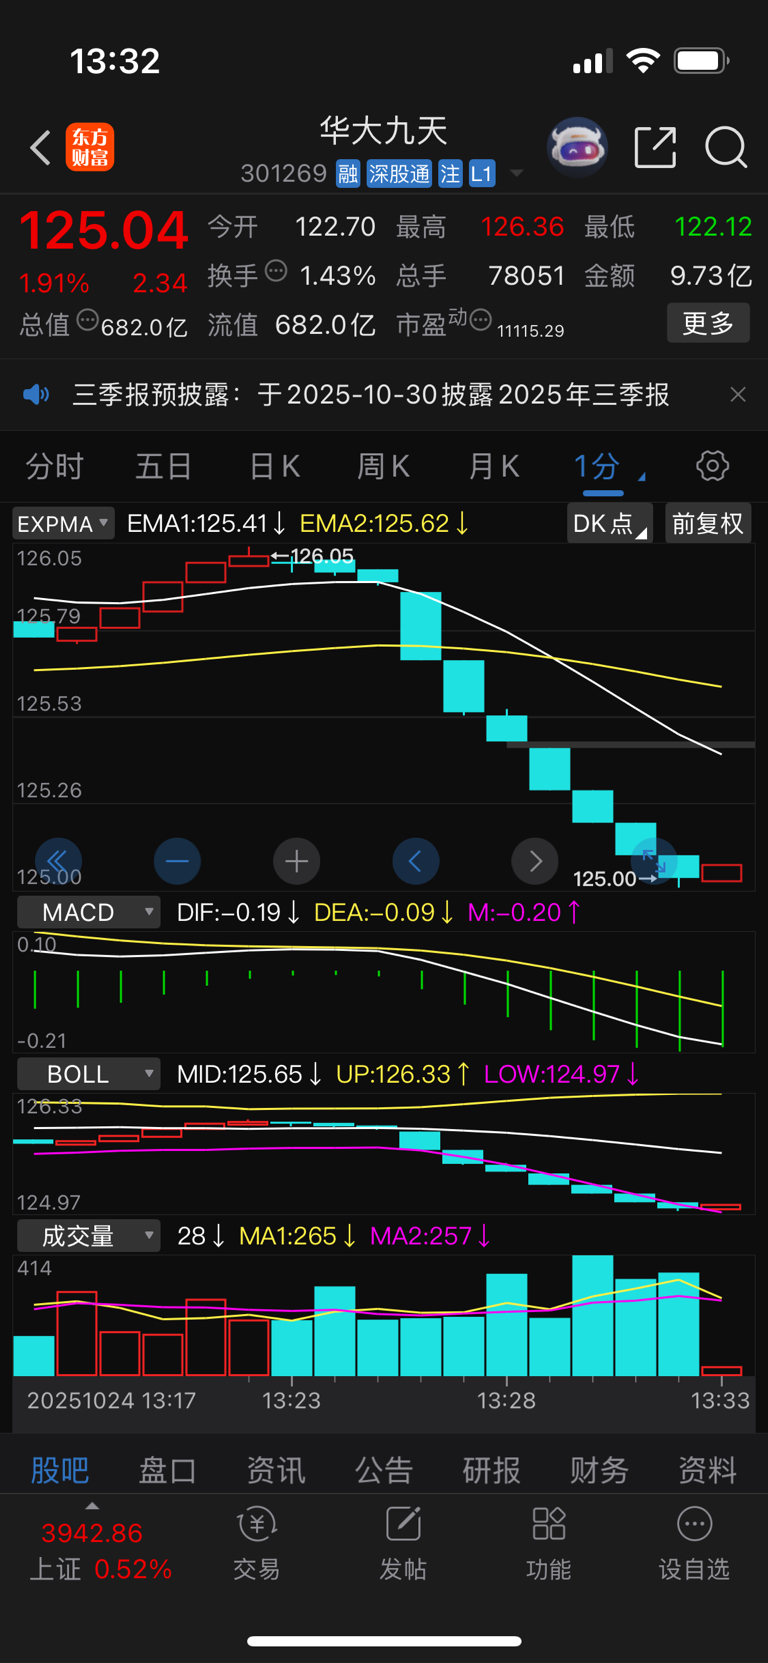Move chart left with left chevron

pyautogui.click(x=415, y=861)
